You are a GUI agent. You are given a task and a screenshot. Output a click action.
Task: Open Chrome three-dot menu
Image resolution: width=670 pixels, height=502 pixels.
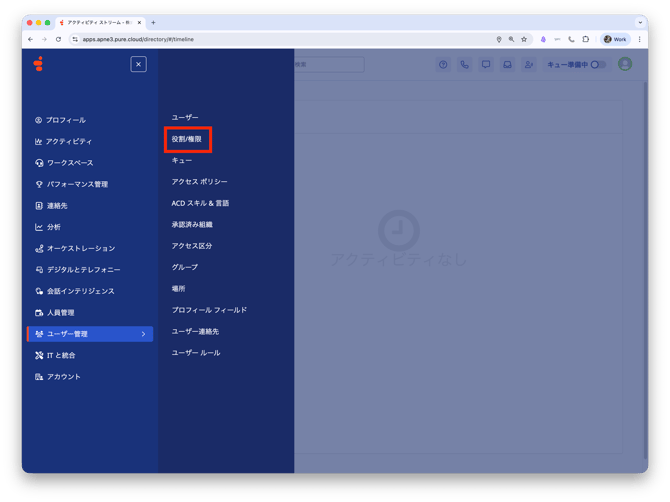(x=640, y=39)
